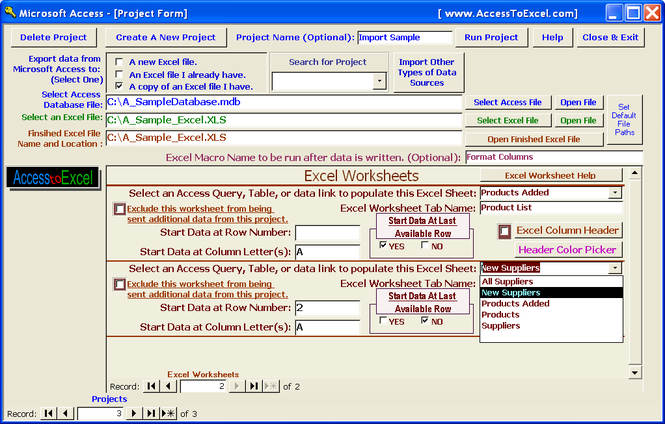The height and width of the screenshot is (424, 665).
Task: Click Open Finished Excel File button
Action: tap(534, 139)
